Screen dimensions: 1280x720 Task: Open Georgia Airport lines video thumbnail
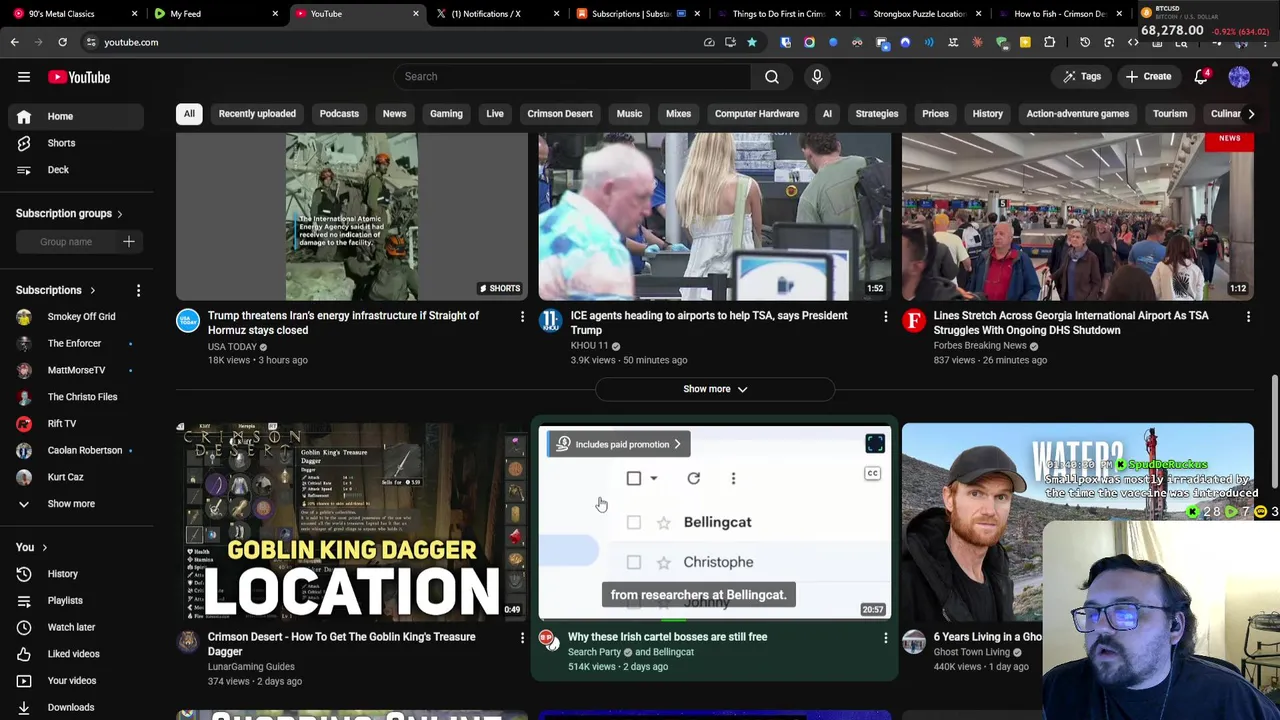(1078, 217)
